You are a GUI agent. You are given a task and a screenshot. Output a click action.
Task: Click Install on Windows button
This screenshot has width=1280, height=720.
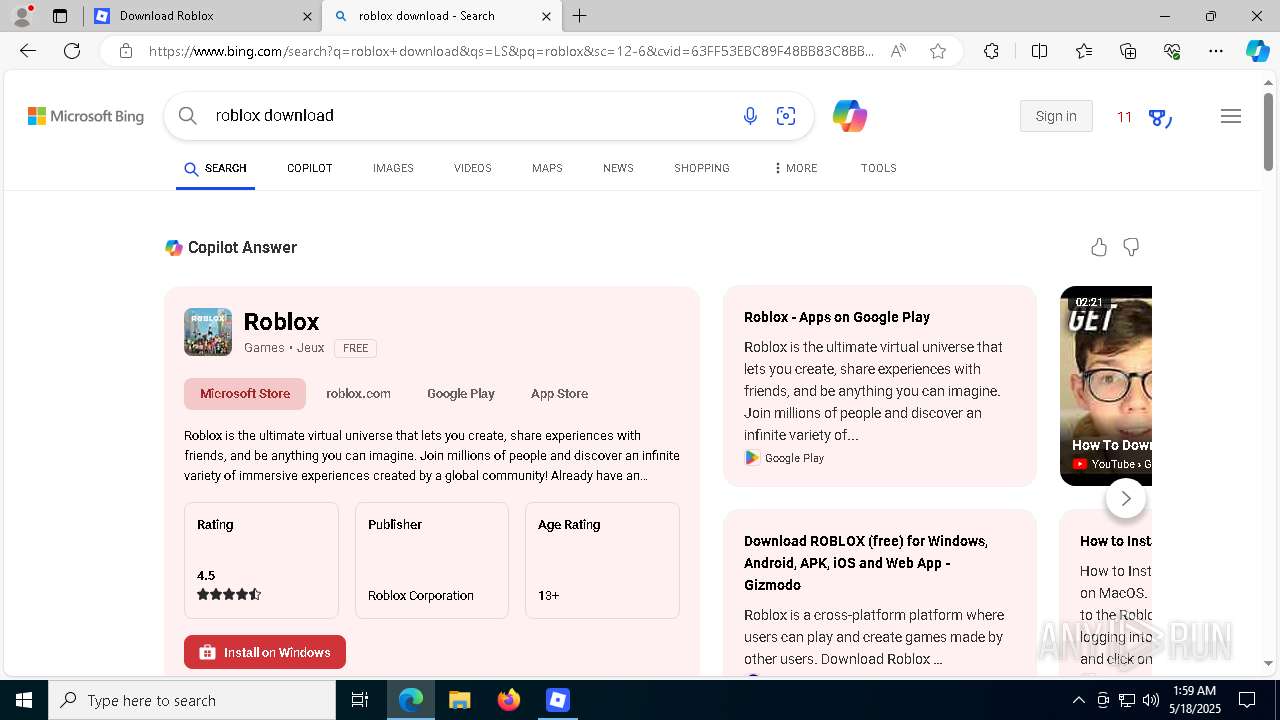tap(265, 652)
